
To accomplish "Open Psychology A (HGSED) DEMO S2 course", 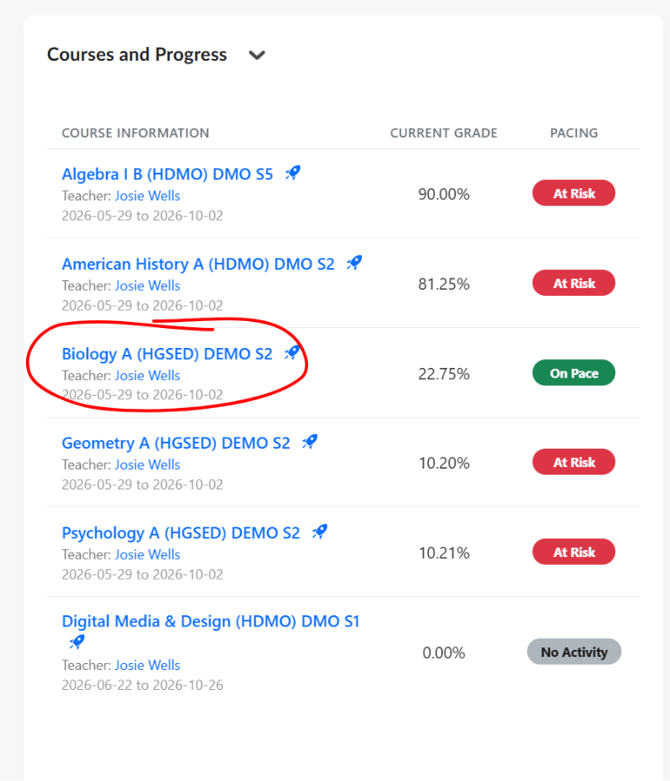I will point(181,533).
